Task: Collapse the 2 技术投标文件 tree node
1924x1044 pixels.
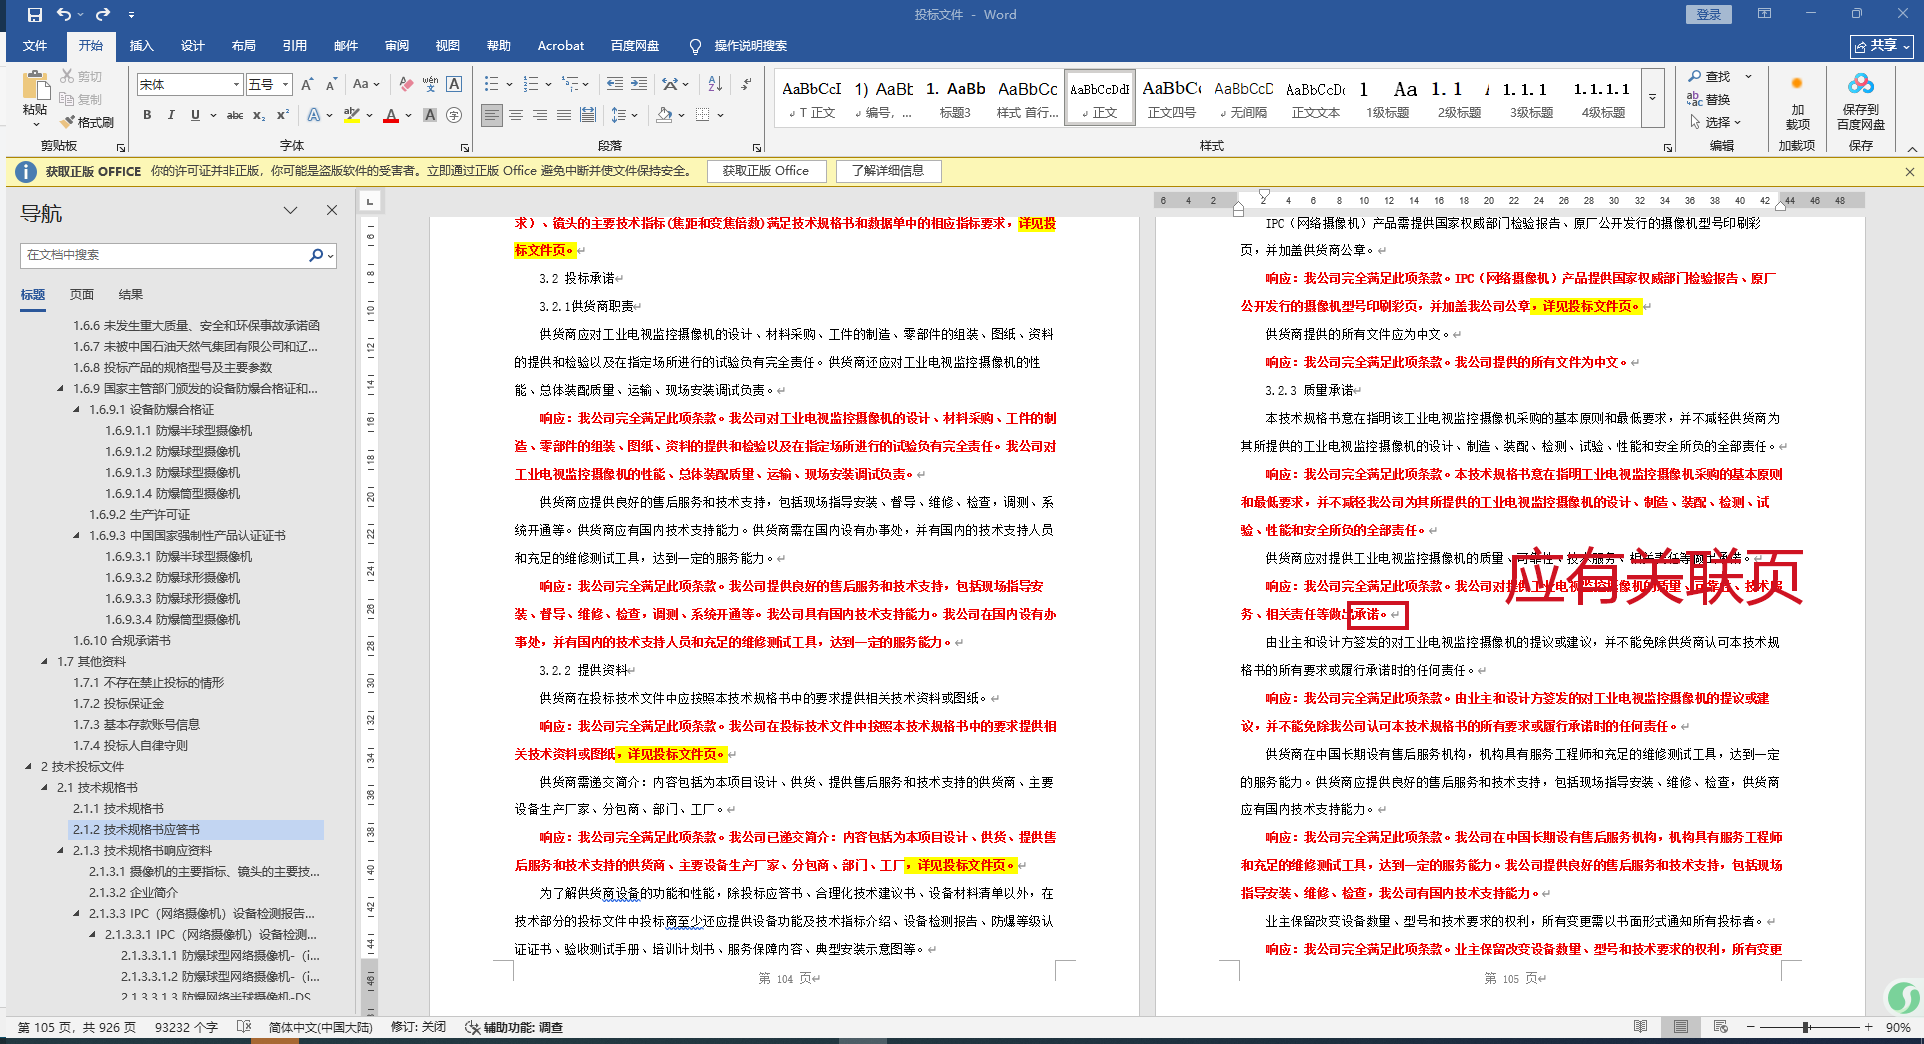Action: point(28,766)
